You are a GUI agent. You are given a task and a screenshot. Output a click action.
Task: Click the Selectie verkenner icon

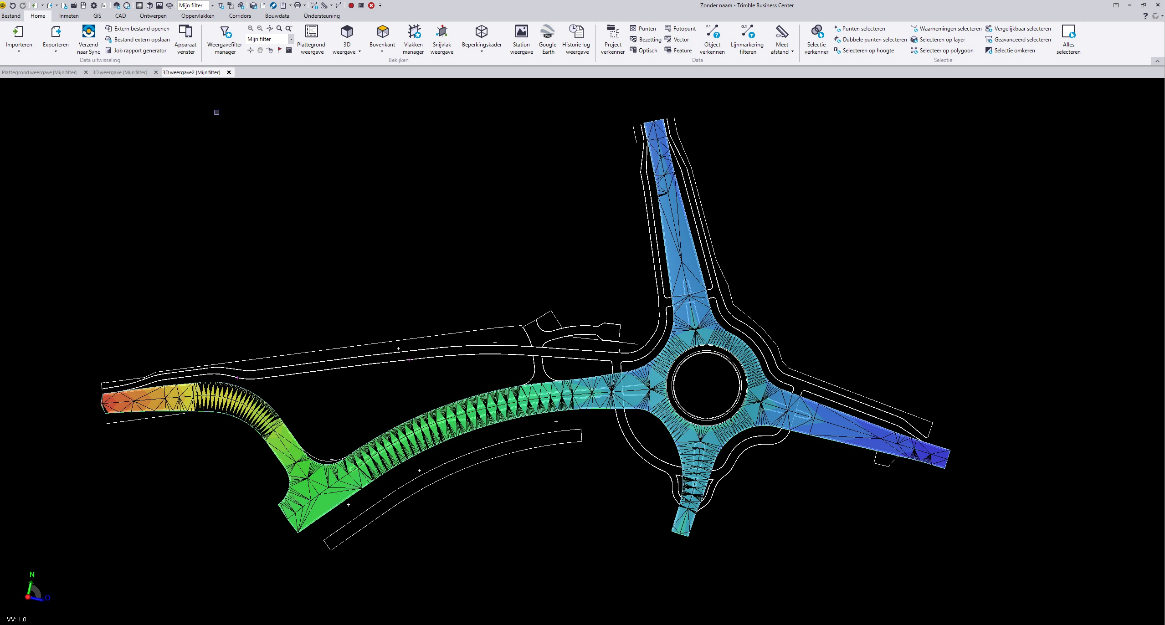(x=816, y=33)
